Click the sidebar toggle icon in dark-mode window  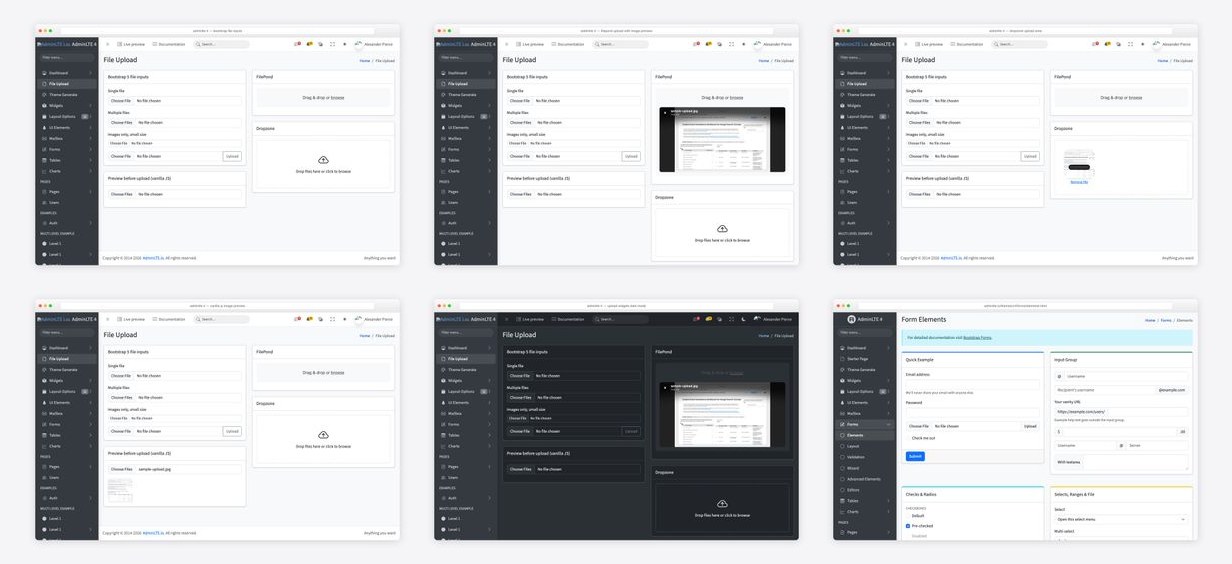tap(506, 319)
